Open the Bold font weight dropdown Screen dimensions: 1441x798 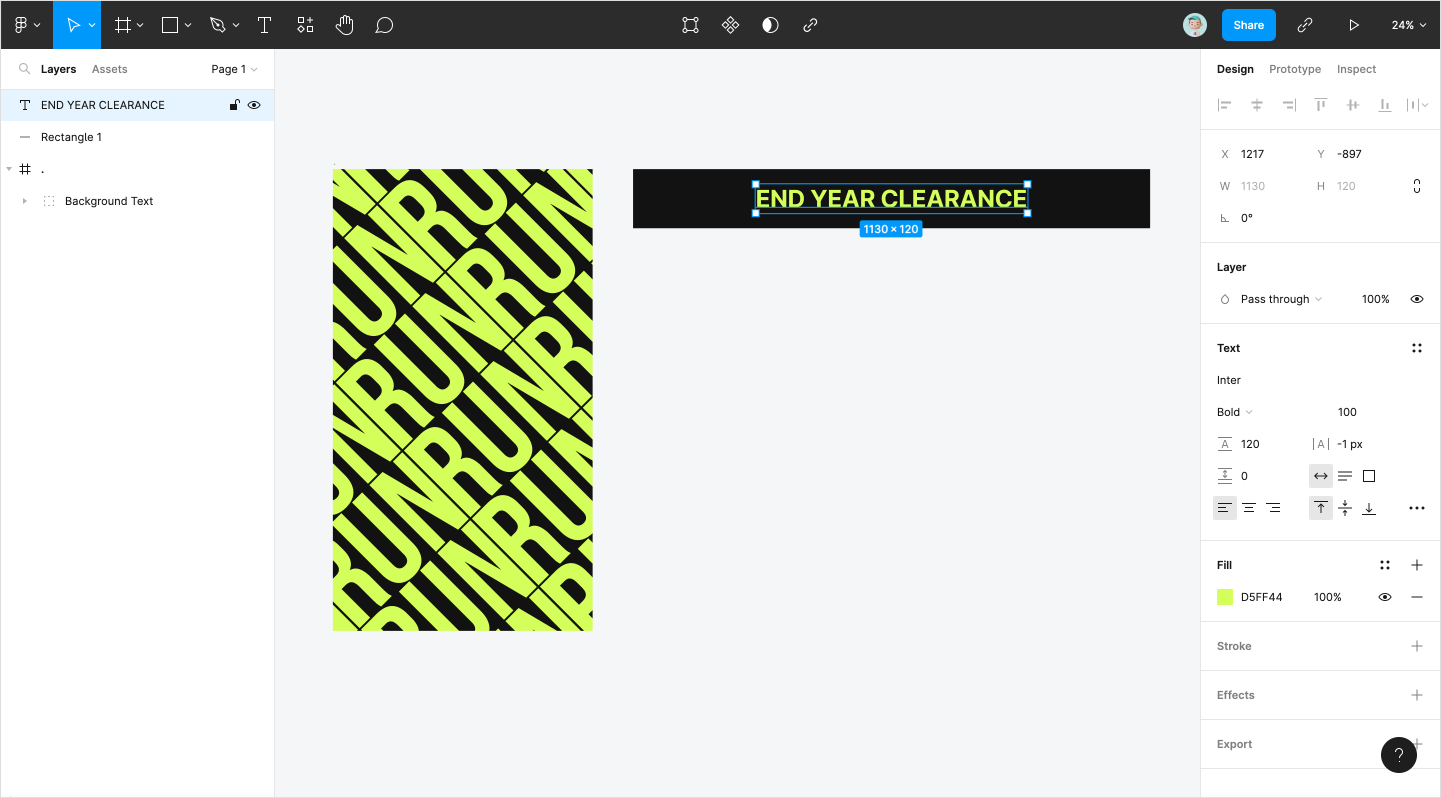point(1235,412)
